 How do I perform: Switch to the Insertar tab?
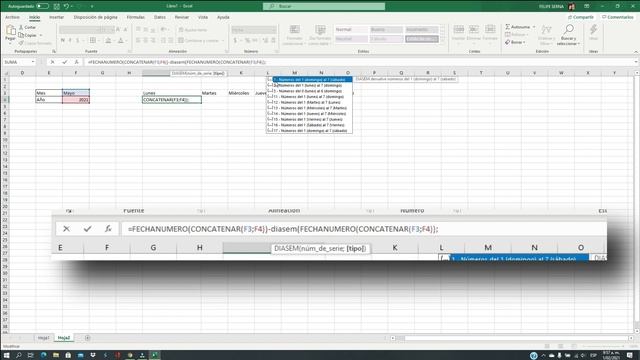point(56,17)
